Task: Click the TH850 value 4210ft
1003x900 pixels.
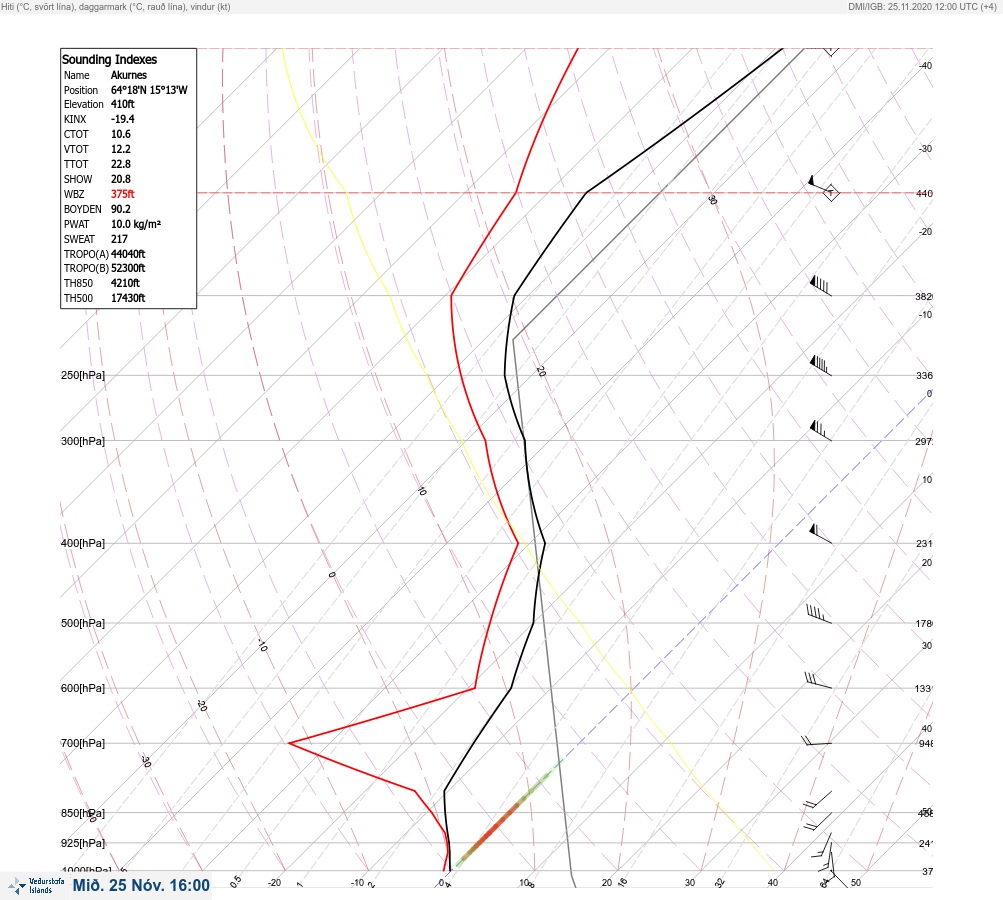Action: click(125, 283)
